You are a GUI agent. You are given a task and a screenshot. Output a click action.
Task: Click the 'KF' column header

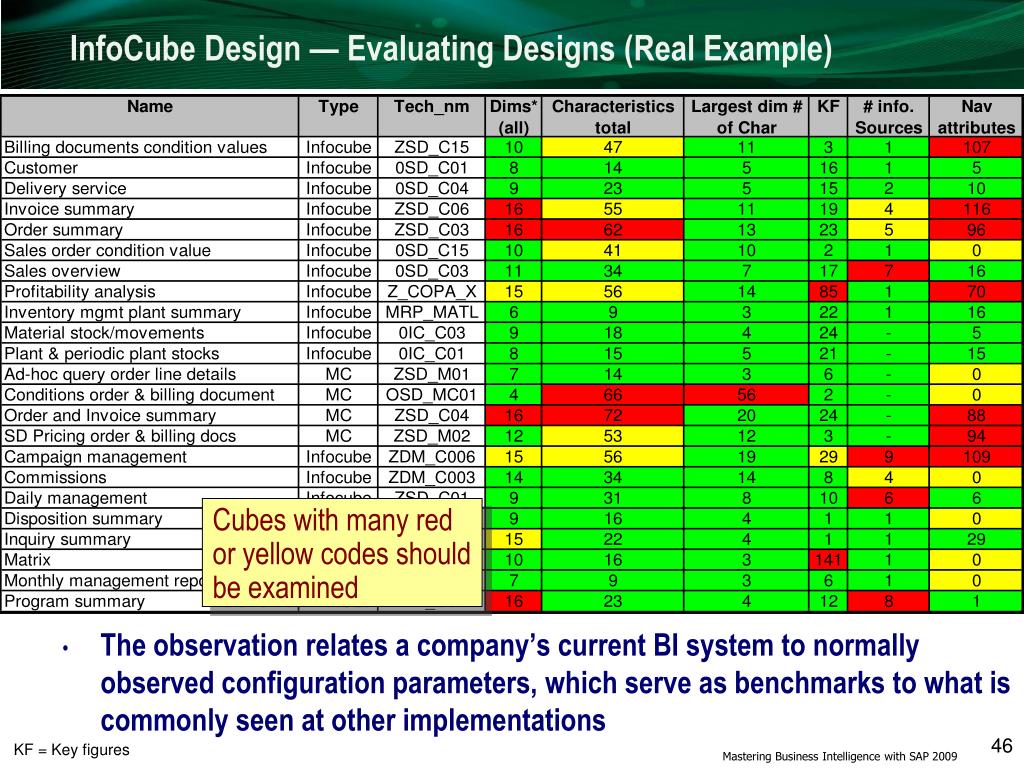click(x=827, y=116)
